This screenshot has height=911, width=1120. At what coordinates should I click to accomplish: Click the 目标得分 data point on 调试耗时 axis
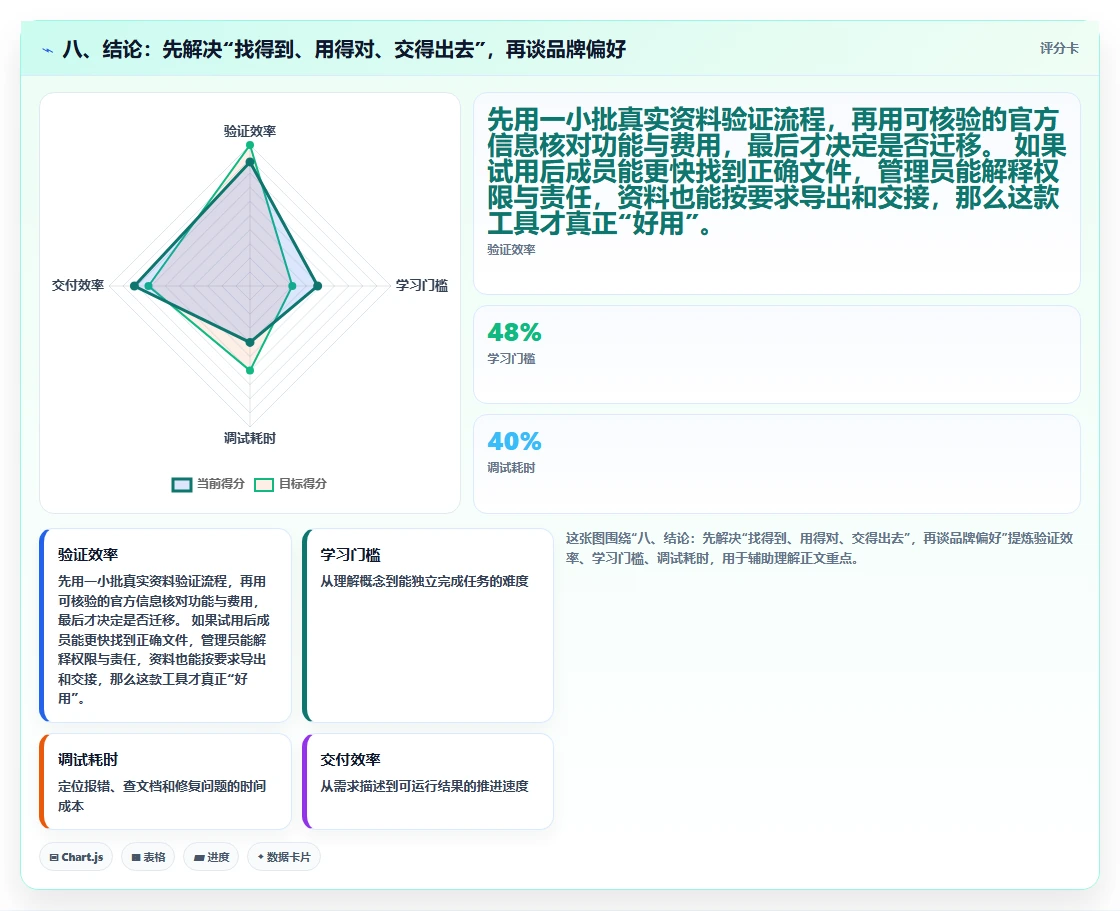[250, 370]
